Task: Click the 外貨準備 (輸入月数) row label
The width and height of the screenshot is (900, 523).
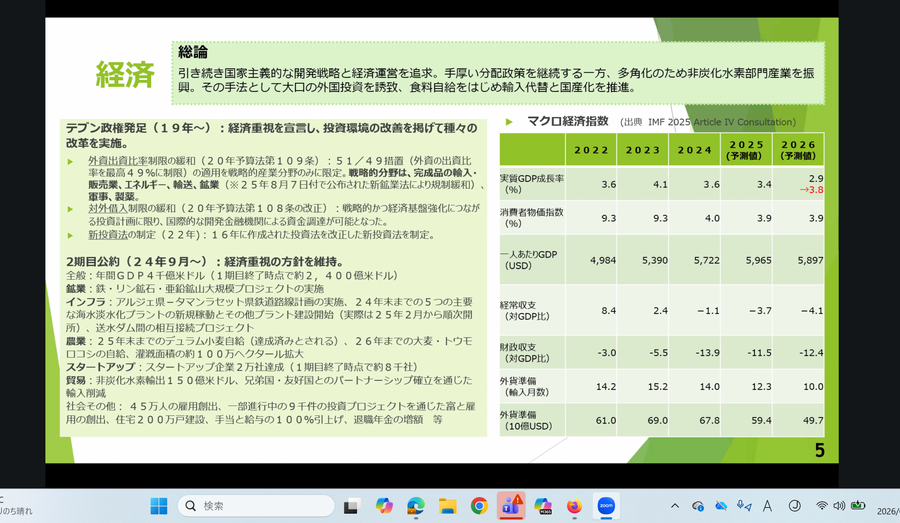Action: [524, 386]
